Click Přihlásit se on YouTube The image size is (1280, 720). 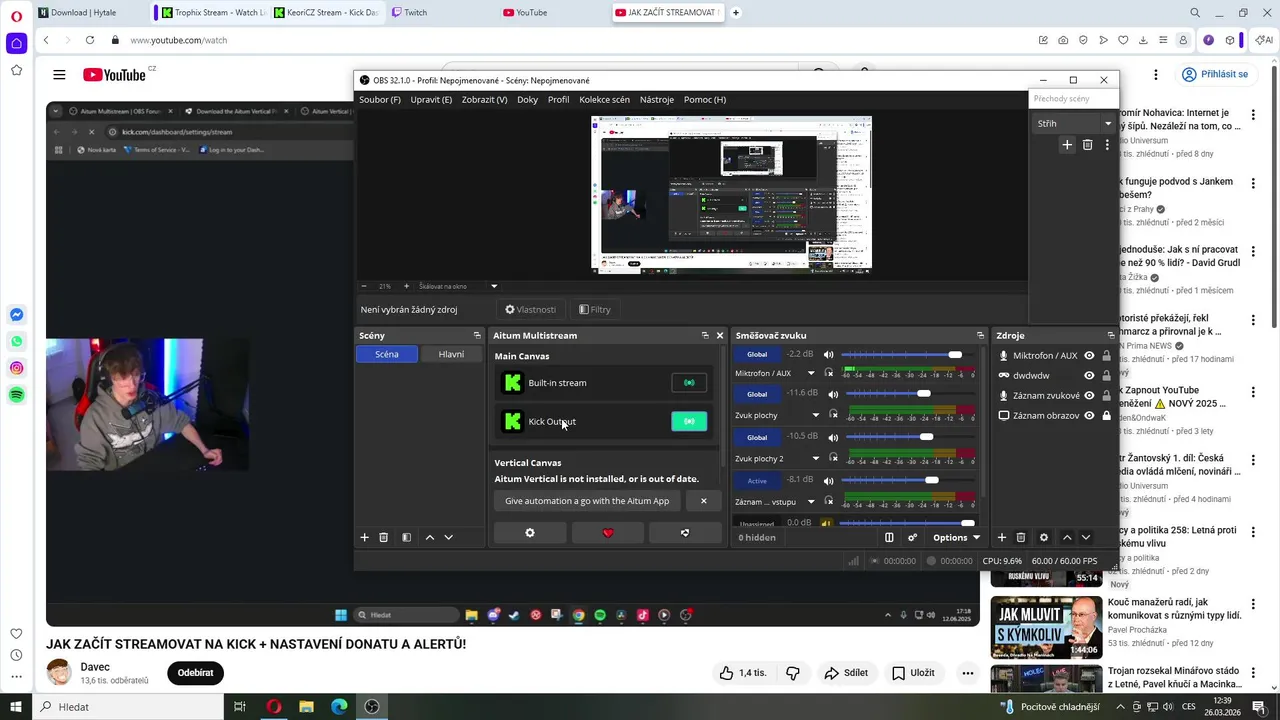(1215, 74)
